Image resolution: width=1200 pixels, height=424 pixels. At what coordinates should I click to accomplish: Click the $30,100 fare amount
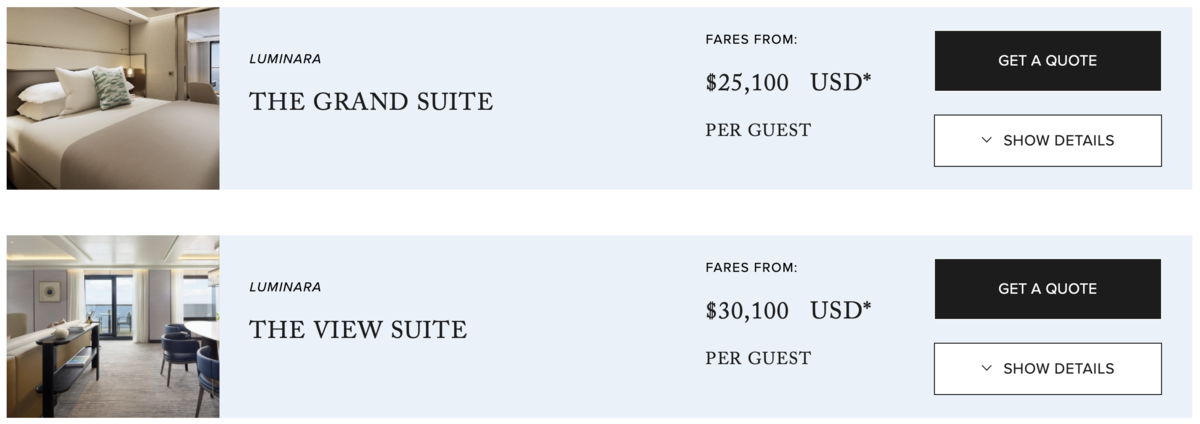coord(747,311)
